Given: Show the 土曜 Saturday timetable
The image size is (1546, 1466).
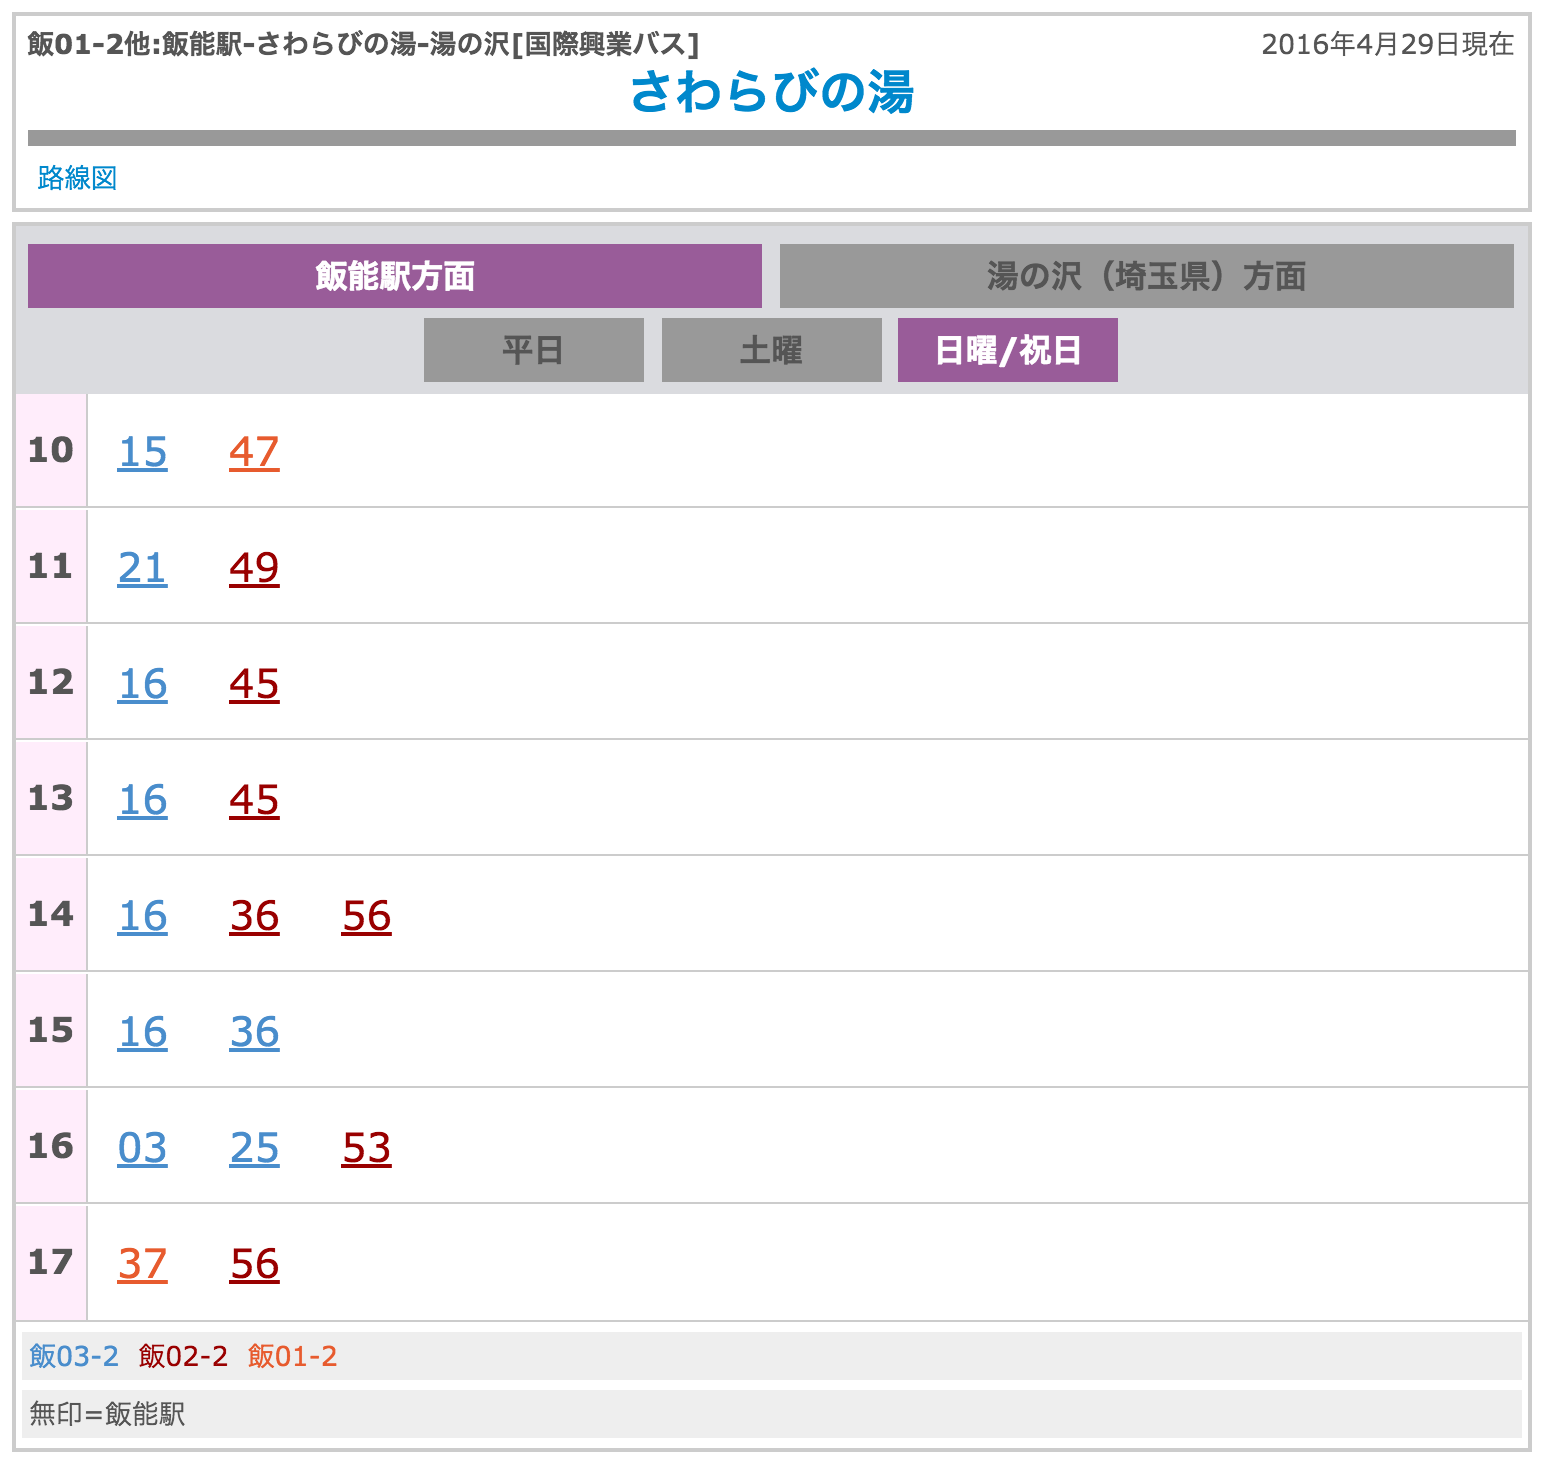Looking at the screenshot, I should (x=771, y=350).
